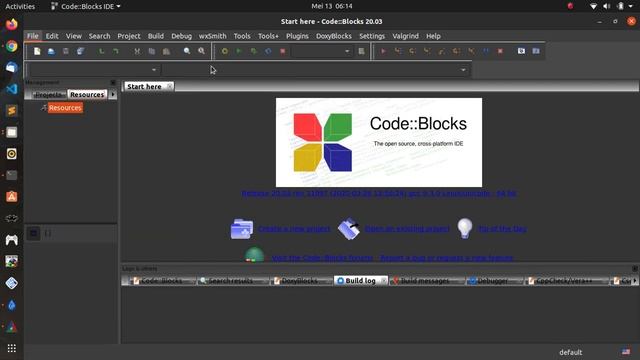
Task: Click the Save all files icon
Action: (80, 51)
